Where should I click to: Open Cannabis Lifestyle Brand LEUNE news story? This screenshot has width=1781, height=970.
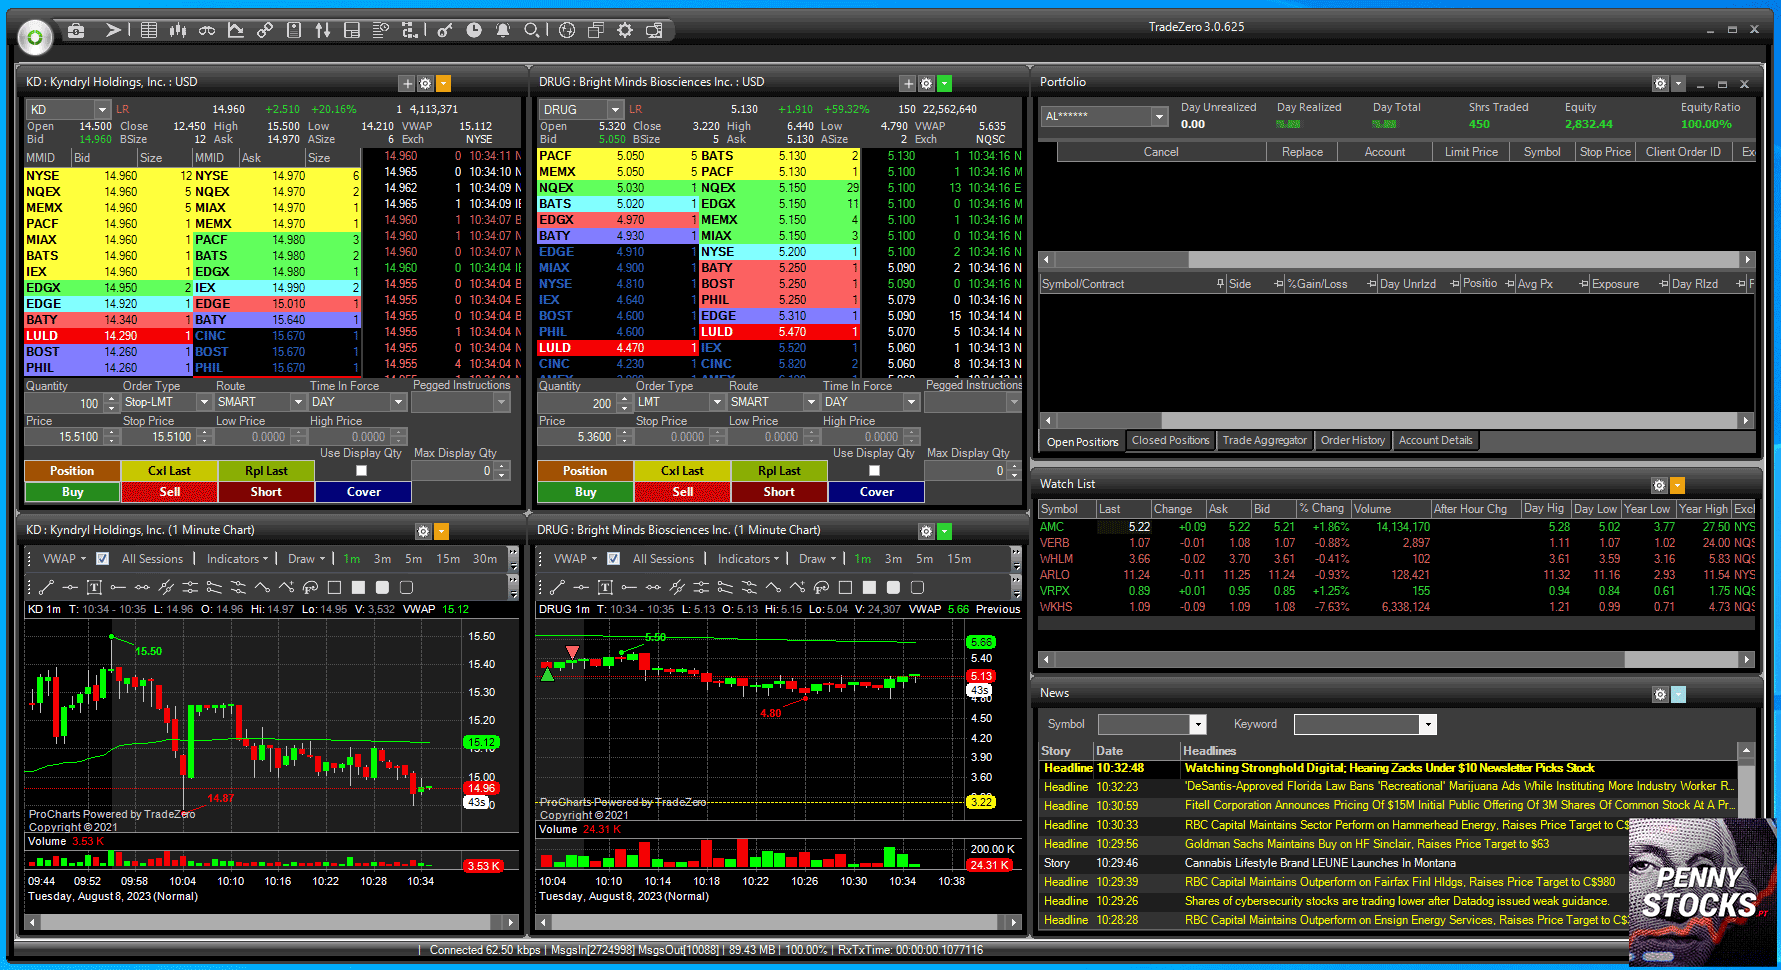1320,863
